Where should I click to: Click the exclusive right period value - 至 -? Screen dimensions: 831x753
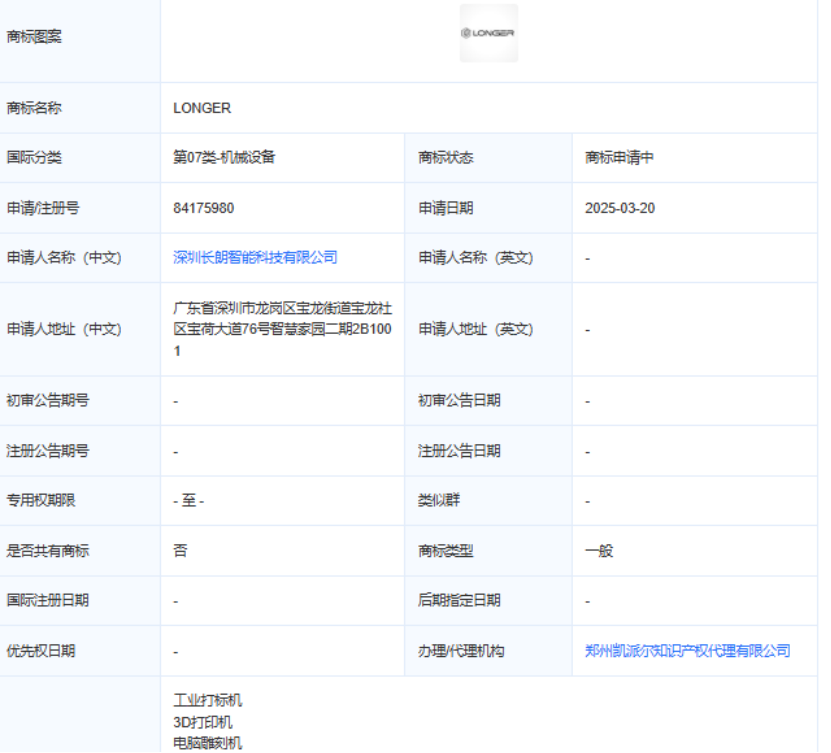[189, 500]
